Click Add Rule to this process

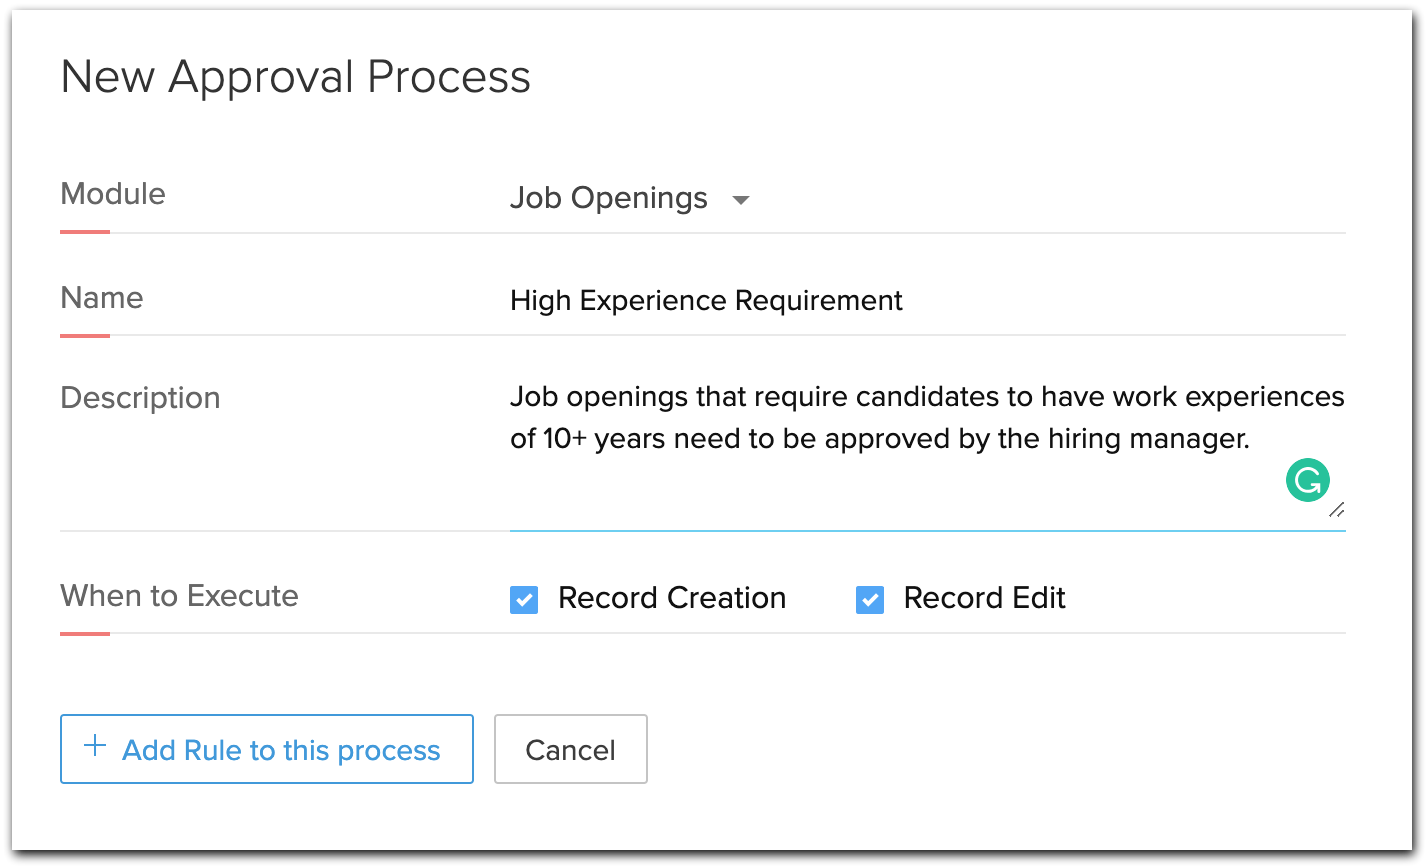266,749
